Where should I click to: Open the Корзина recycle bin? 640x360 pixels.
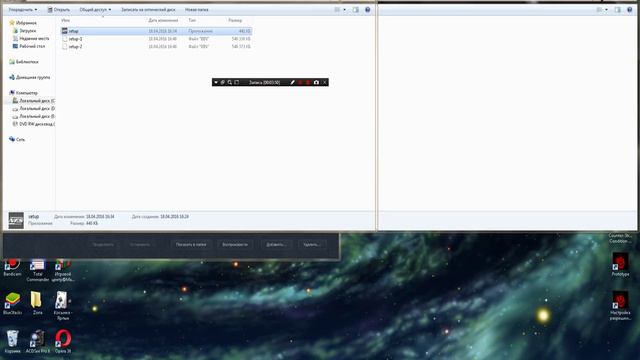pyautogui.click(x=12, y=342)
